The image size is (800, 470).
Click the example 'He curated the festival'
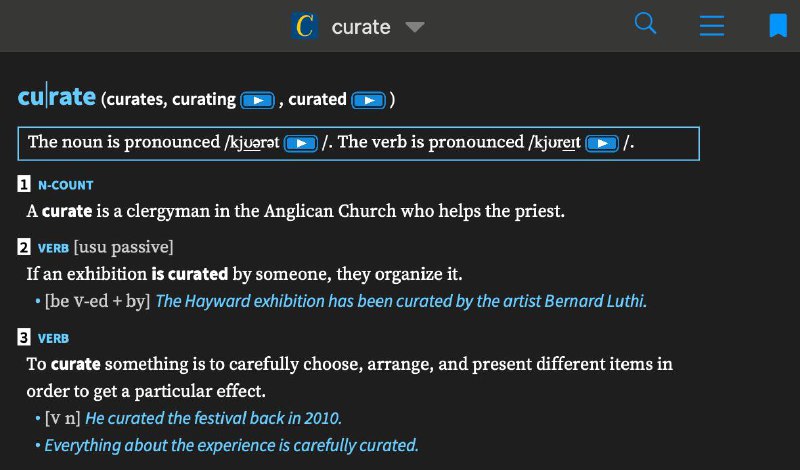click(x=213, y=418)
